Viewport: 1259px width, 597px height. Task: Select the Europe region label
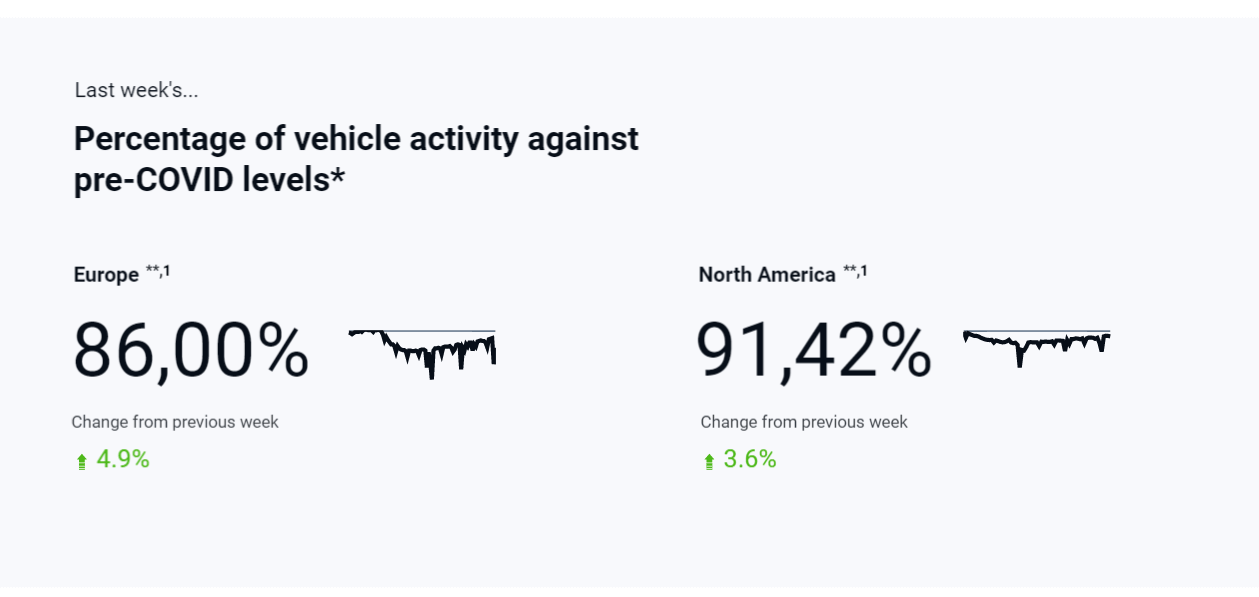tap(106, 275)
